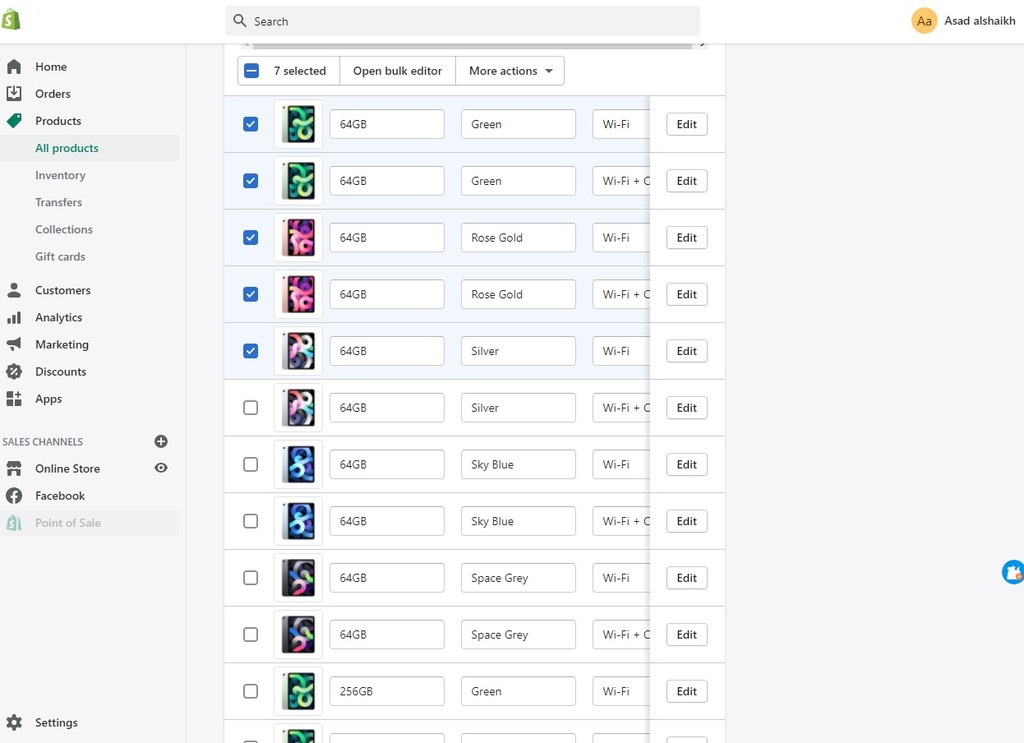Screen dimensions: 1024x743
Task: Open Asad alshaikh account menu
Action: pyautogui.click(x=963, y=21)
